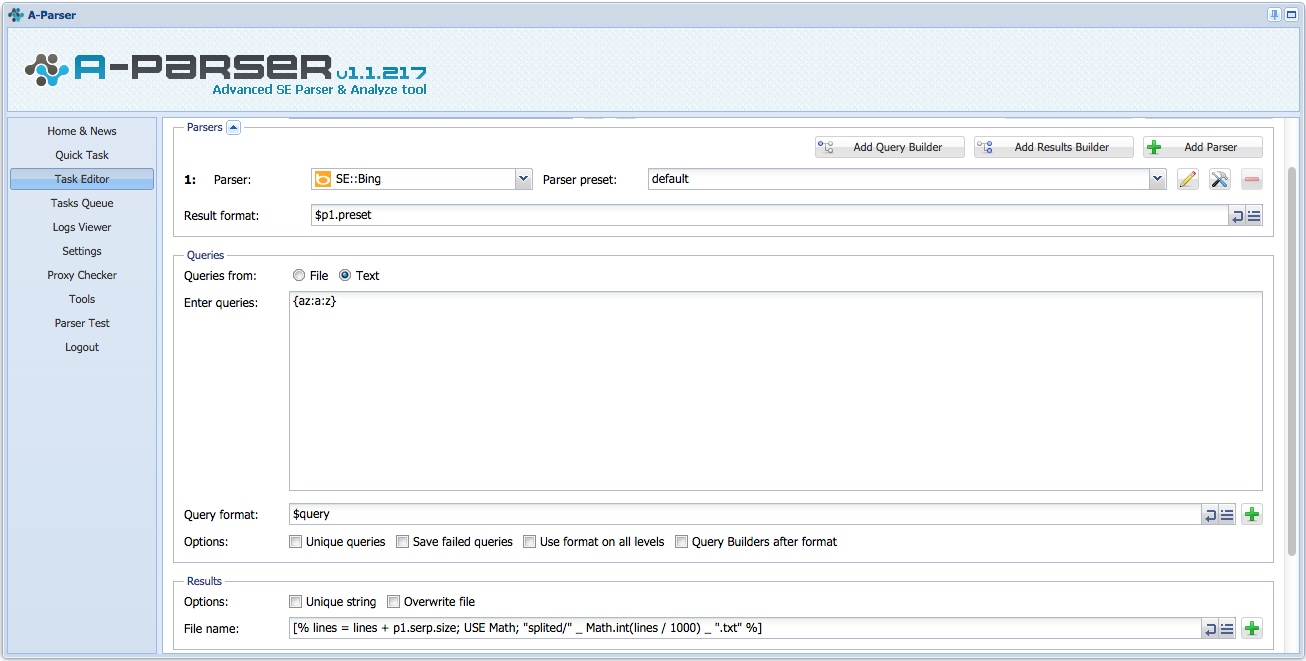This screenshot has height=661, width=1306.
Task: Enable the Unique queries checkbox
Action: pos(295,542)
